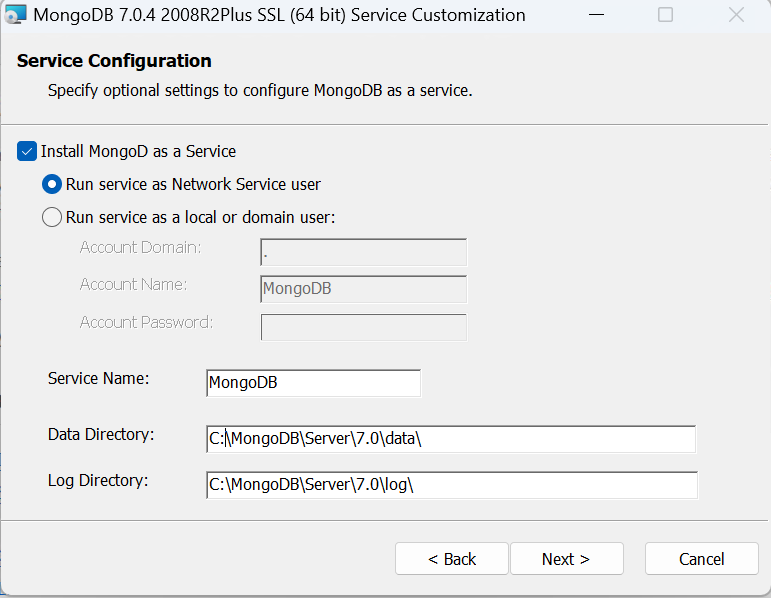This screenshot has width=771, height=598.
Task: Click the Service Configuration heading
Action: click(x=114, y=62)
